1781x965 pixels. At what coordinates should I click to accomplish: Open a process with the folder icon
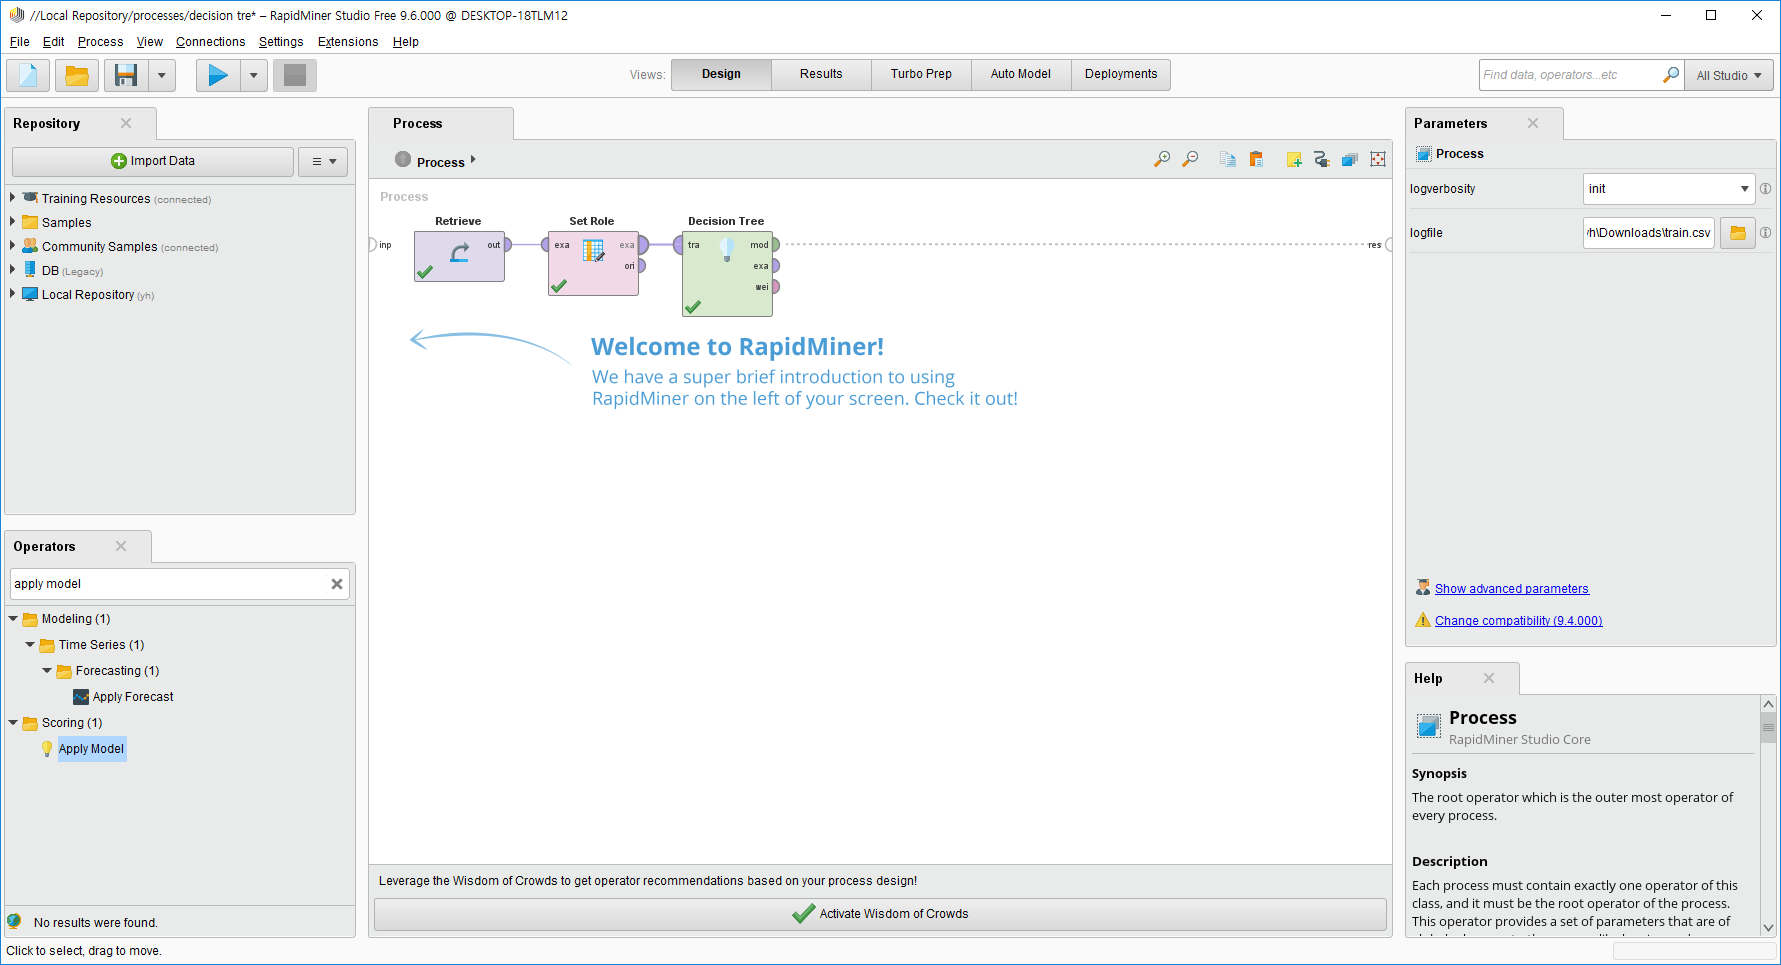pos(77,75)
